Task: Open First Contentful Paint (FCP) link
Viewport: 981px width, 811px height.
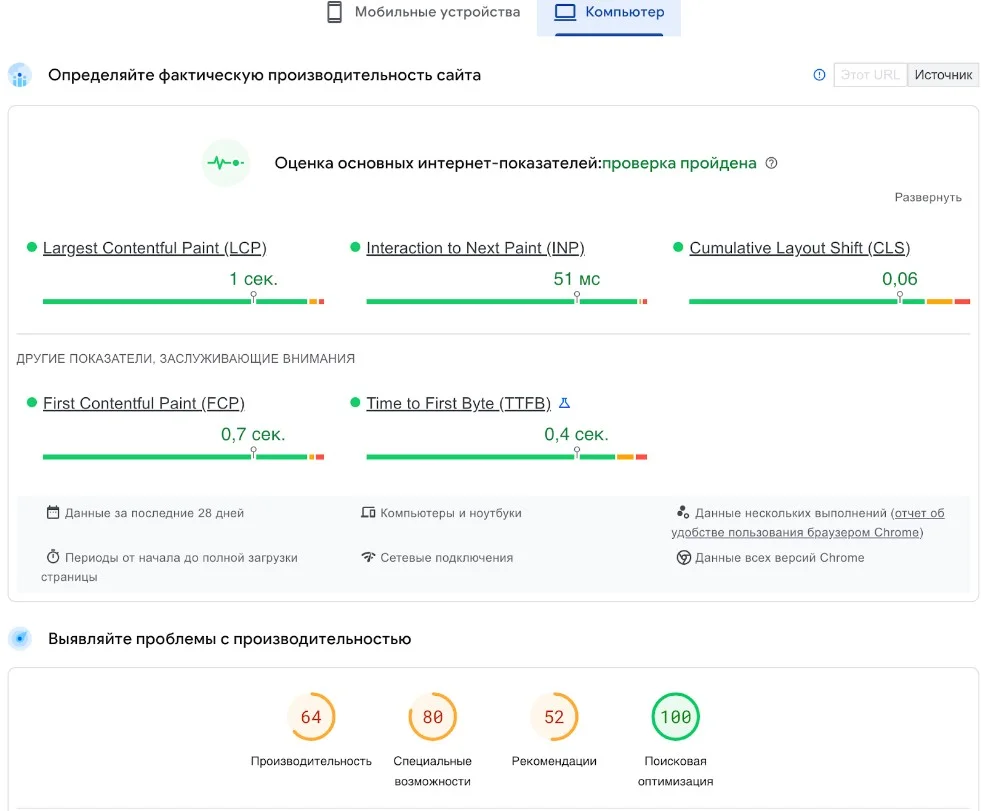Action: tap(144, 403)
